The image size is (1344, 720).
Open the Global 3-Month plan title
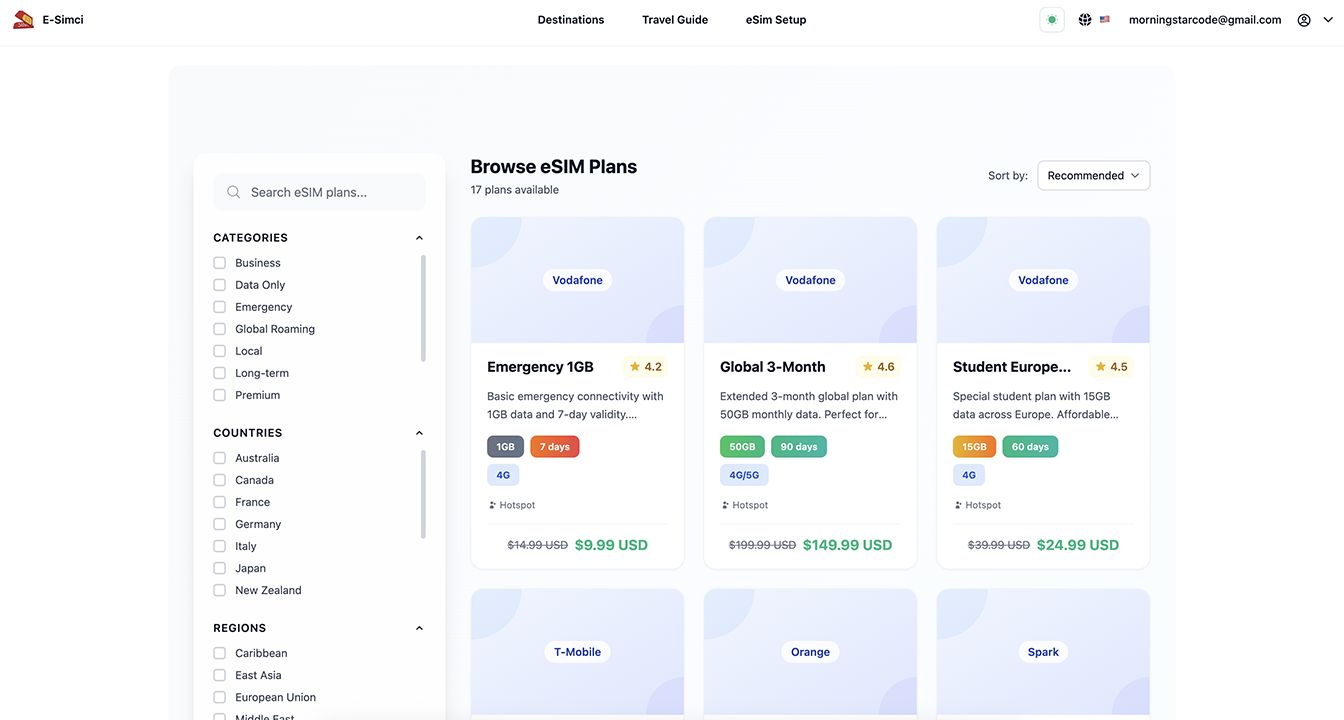[773, 367]
